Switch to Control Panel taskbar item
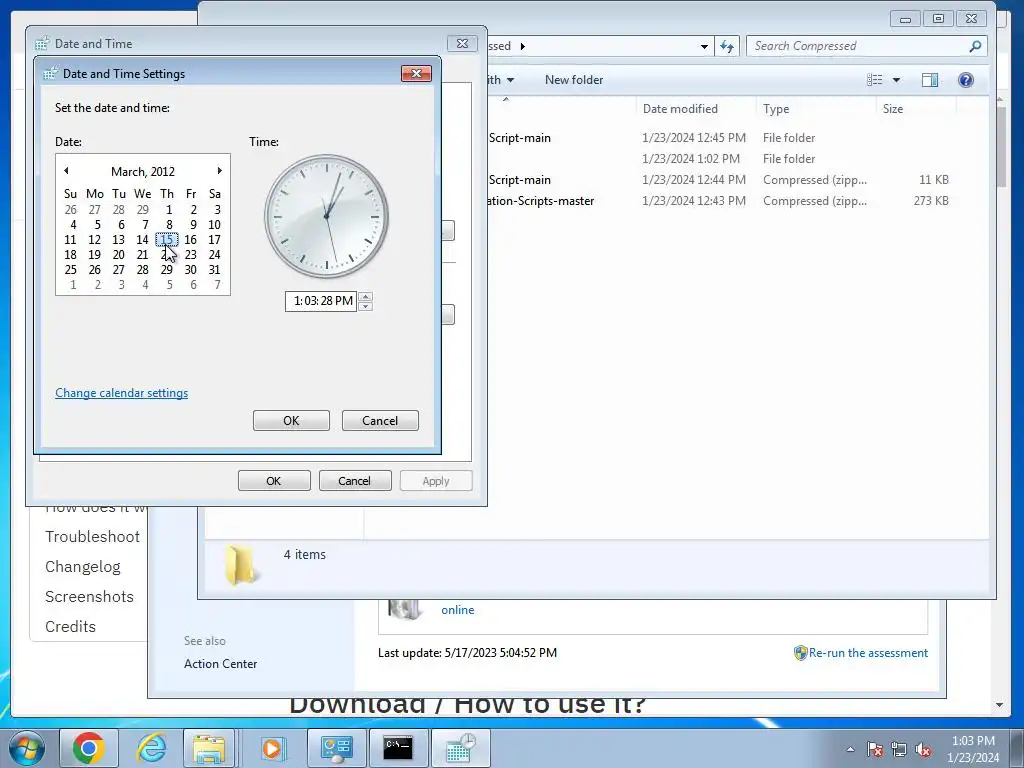The width and height of the screenshot is (1024, 768). point(336,748)
